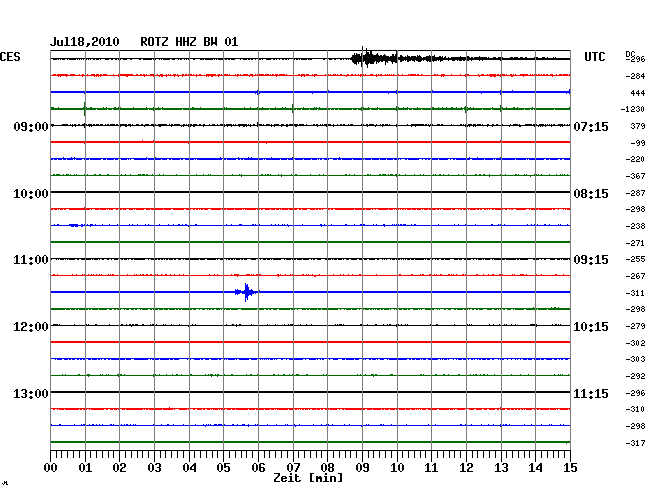Viewport: 650px width, 494px height.
Task: Click the 03 minute axis tick label
Action: 154,468
